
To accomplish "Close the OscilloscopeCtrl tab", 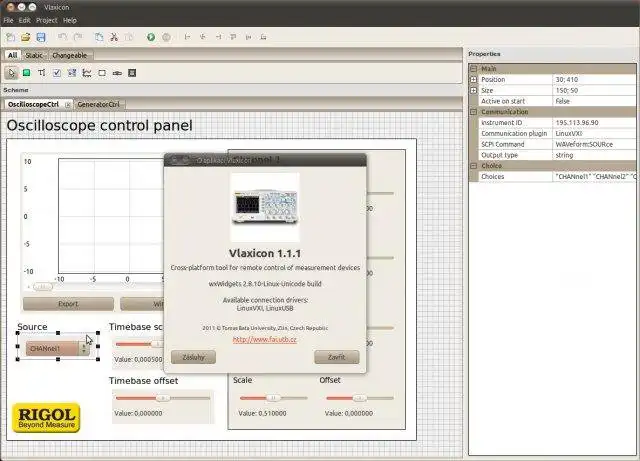I will point(68,105).
